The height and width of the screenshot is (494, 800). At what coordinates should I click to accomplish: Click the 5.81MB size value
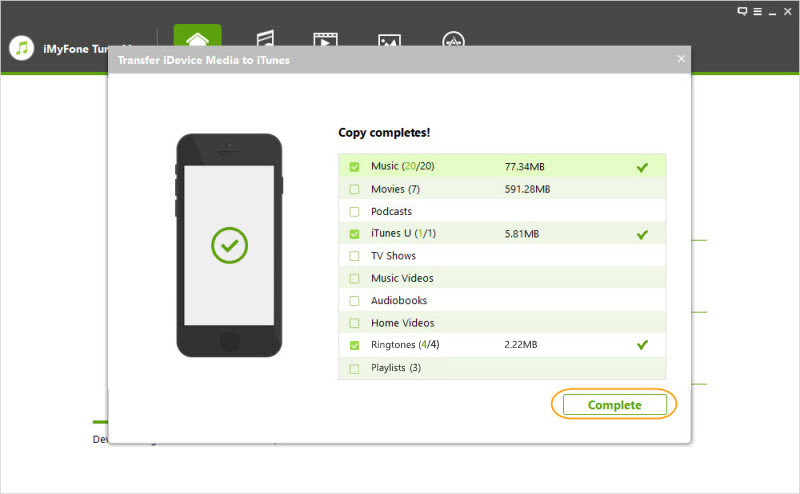pyautogui.click(x=522, y=234)
